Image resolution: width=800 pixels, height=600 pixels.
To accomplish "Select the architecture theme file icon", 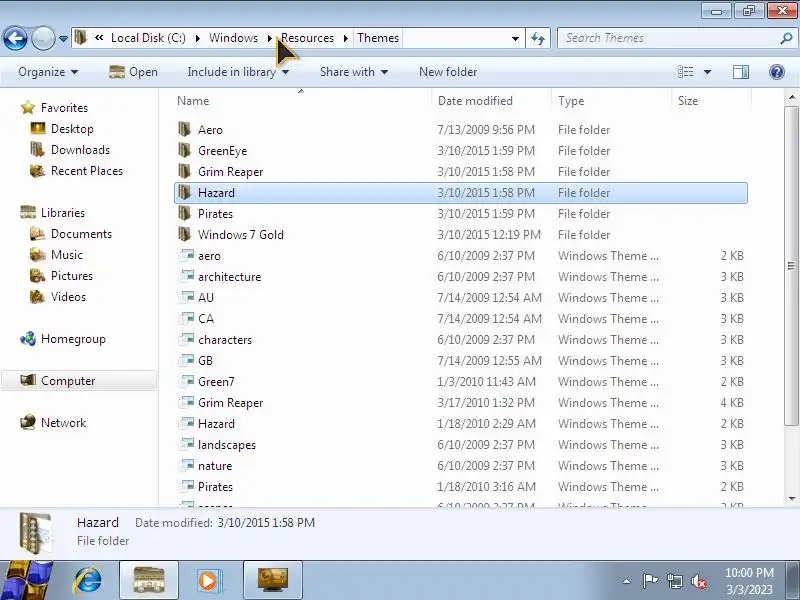I will click(186, 276).
